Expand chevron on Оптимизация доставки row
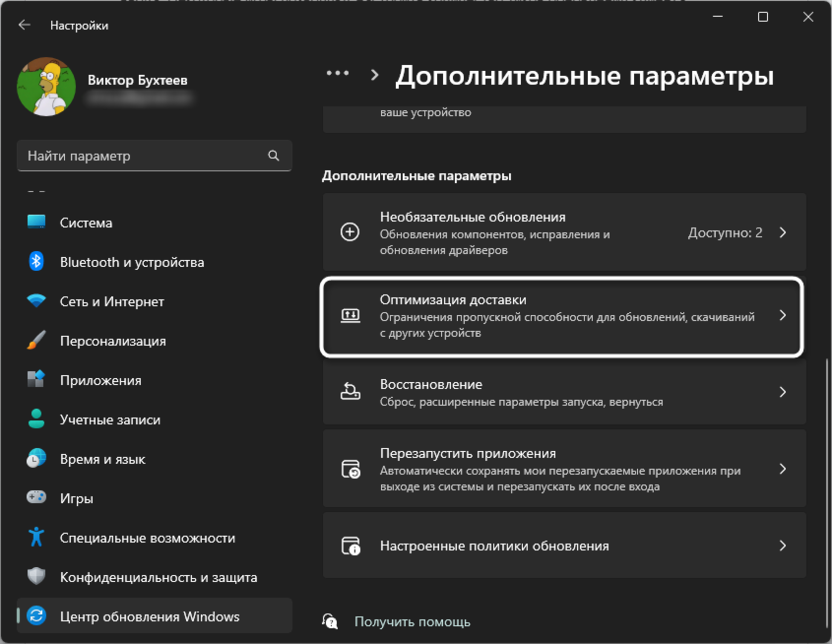Viewport: 832px width, 644px height. pyautogui.click(x=783, y=316)
